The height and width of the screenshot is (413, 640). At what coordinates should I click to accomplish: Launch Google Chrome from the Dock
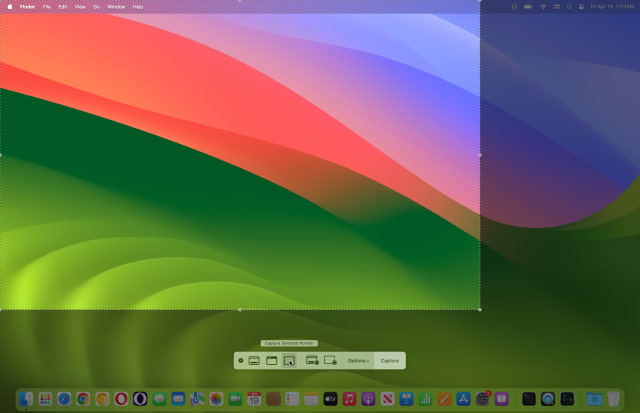(x=83, y=399)
